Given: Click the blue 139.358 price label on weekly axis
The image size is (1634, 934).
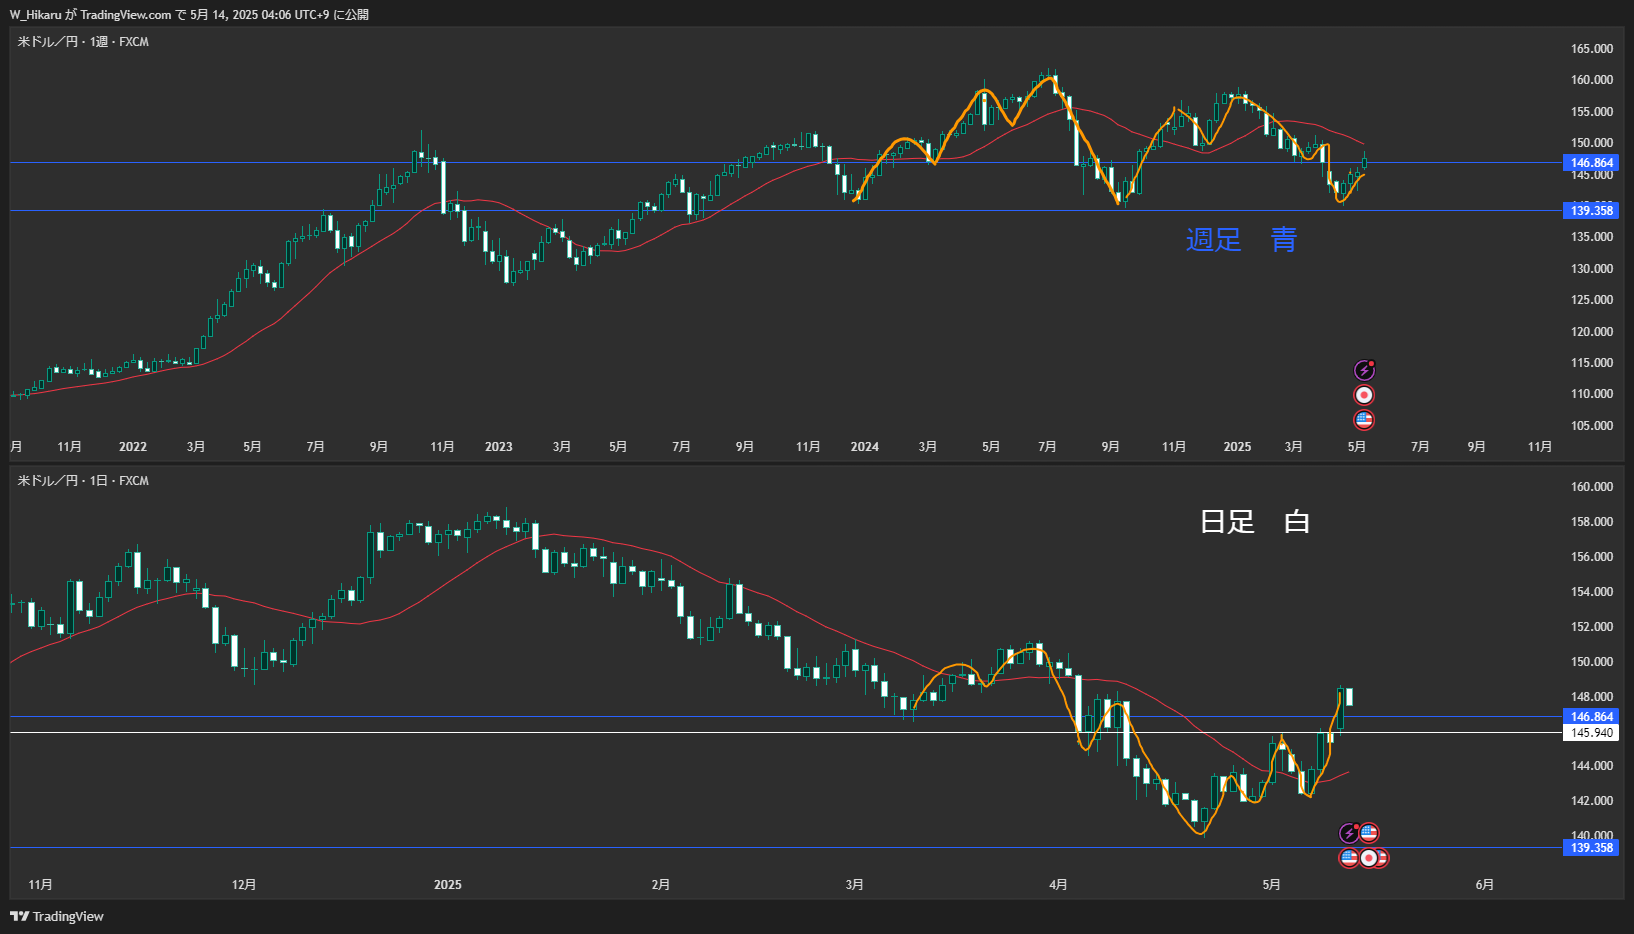Looking at the screenshot, I should tap(1592, 210).
